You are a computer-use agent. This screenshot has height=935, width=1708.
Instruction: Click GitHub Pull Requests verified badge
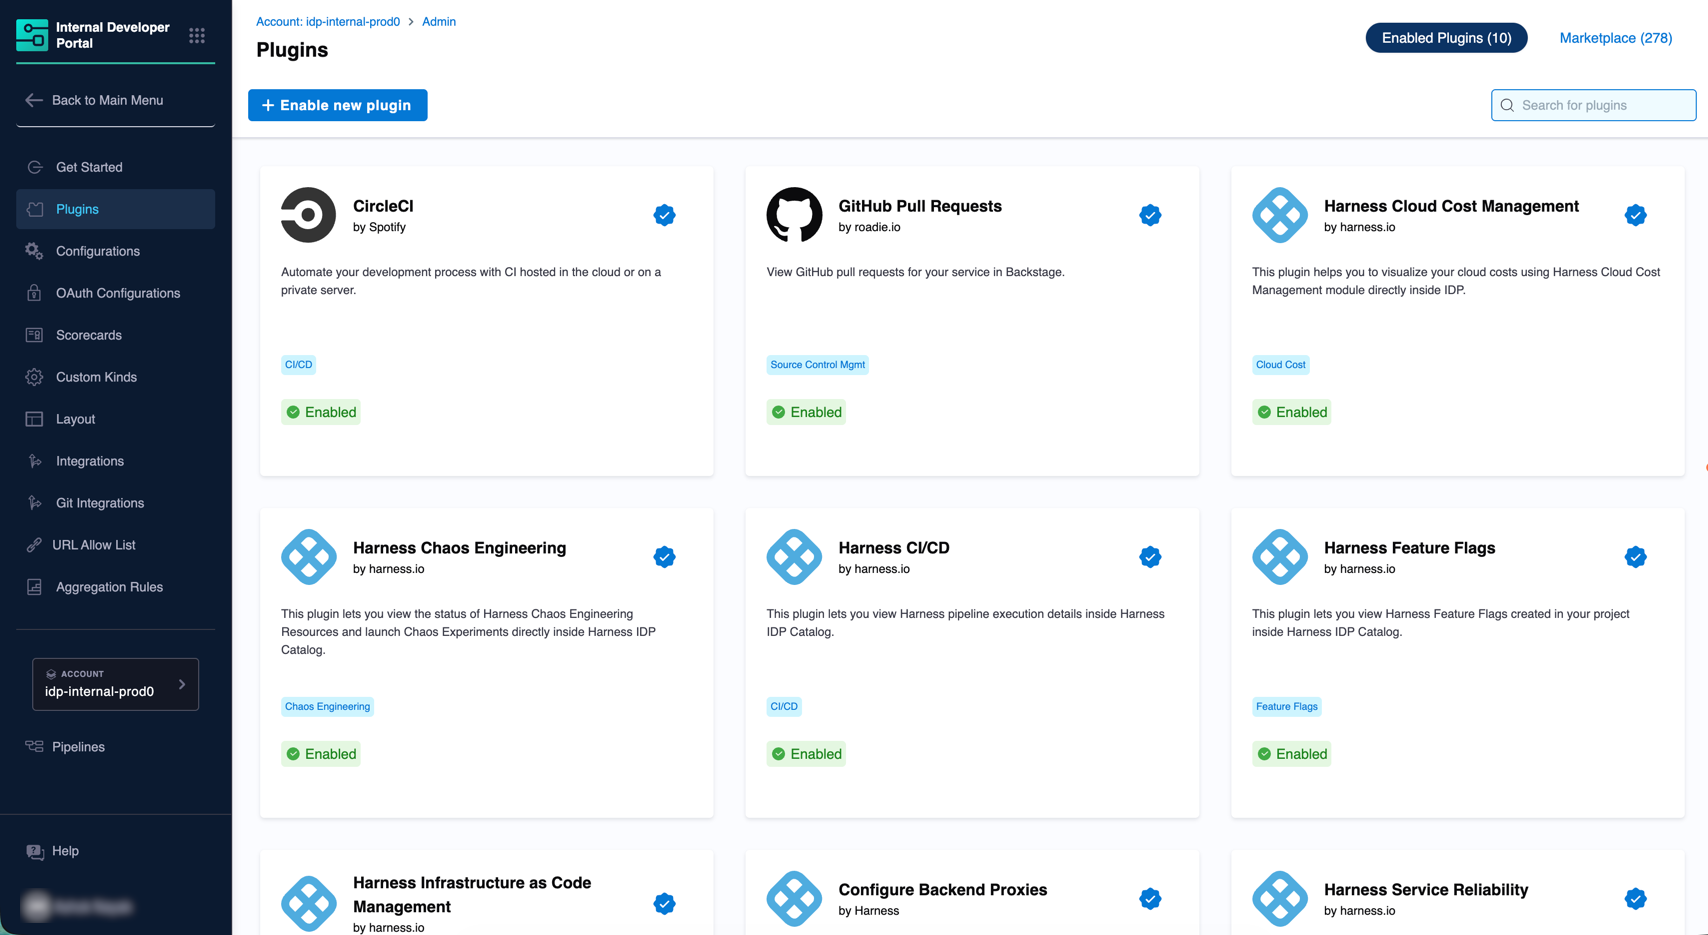1150,215
